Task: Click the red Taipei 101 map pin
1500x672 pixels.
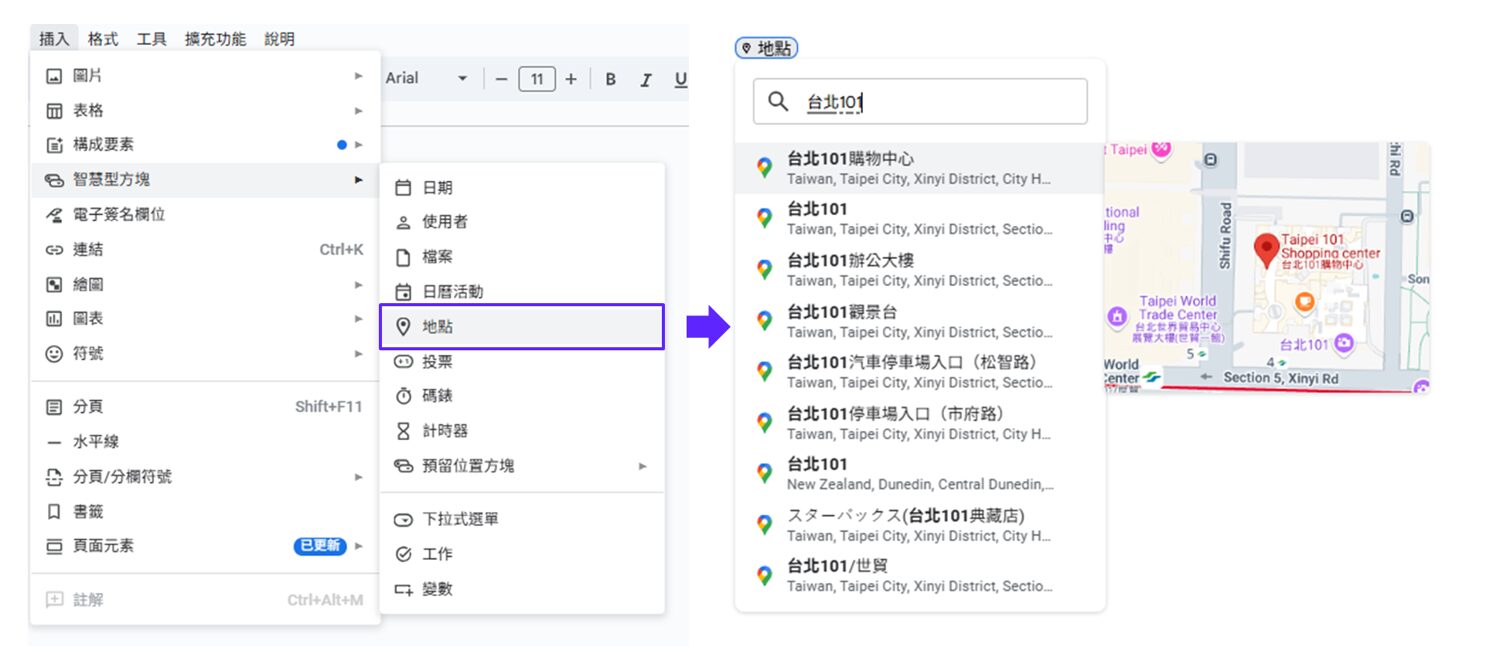Action: click(1267, 251)
